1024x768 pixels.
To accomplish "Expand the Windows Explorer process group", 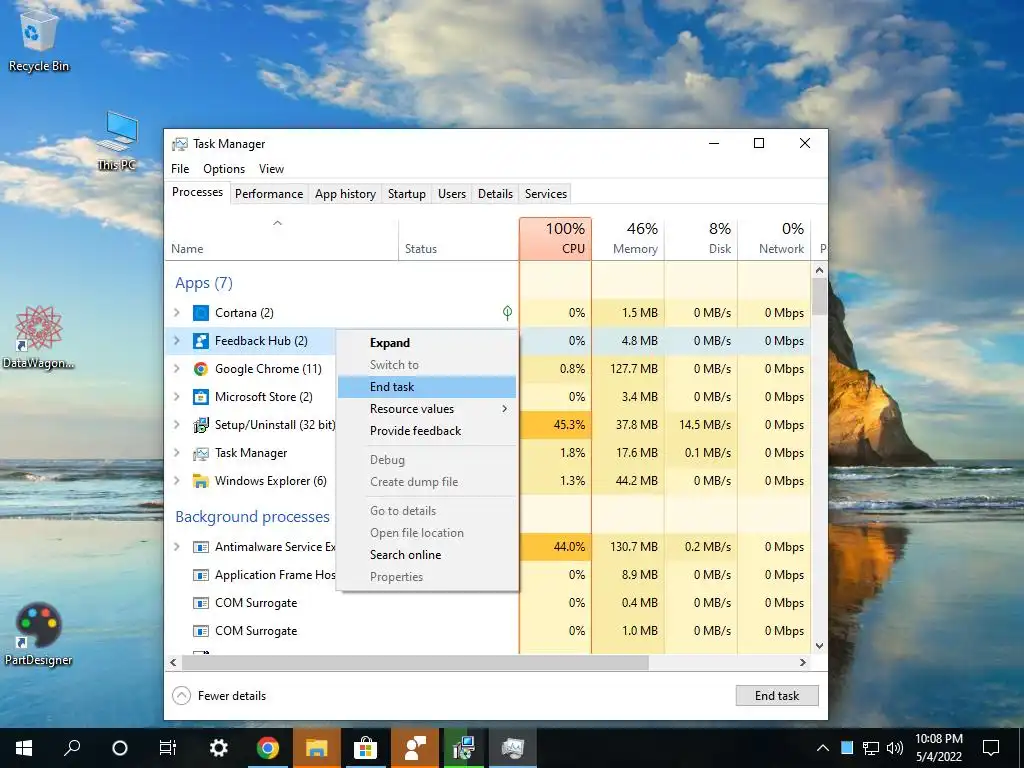I will 177,481.
